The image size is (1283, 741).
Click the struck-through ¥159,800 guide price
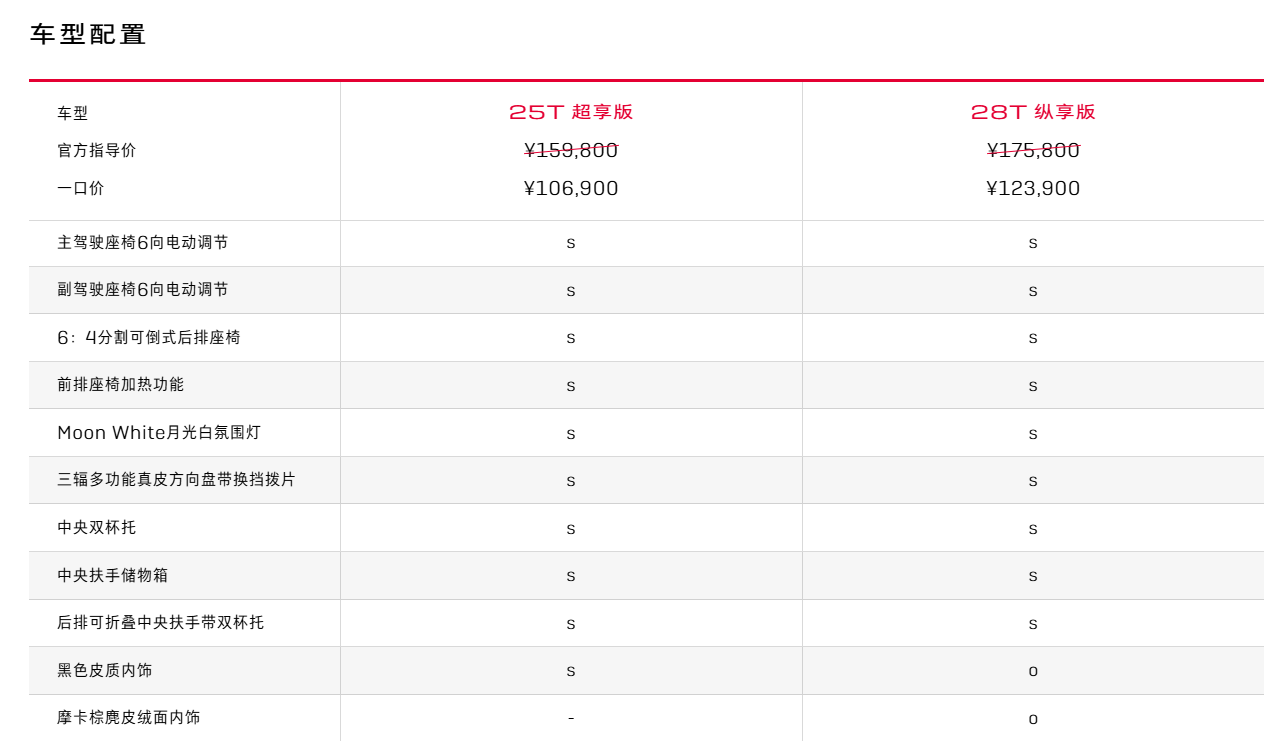point(571,150)
